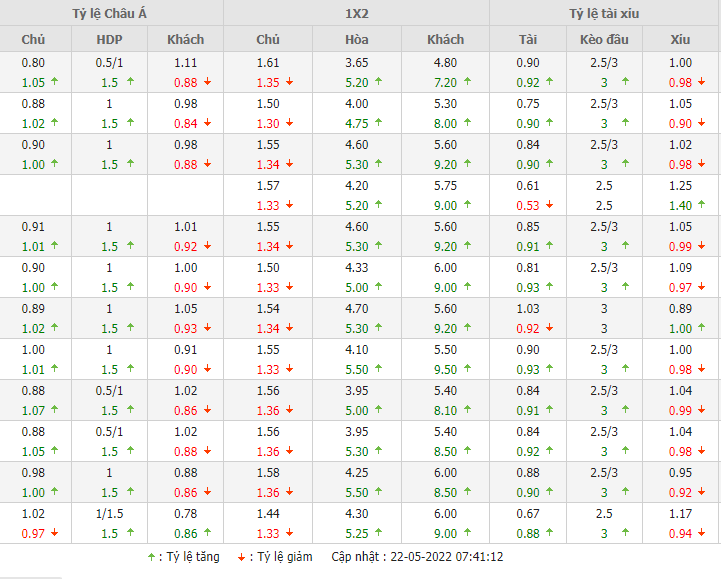The height and width of the screenshot is (579, 721).
Task: Click the Hòa column header
Action: pos(357,40)
